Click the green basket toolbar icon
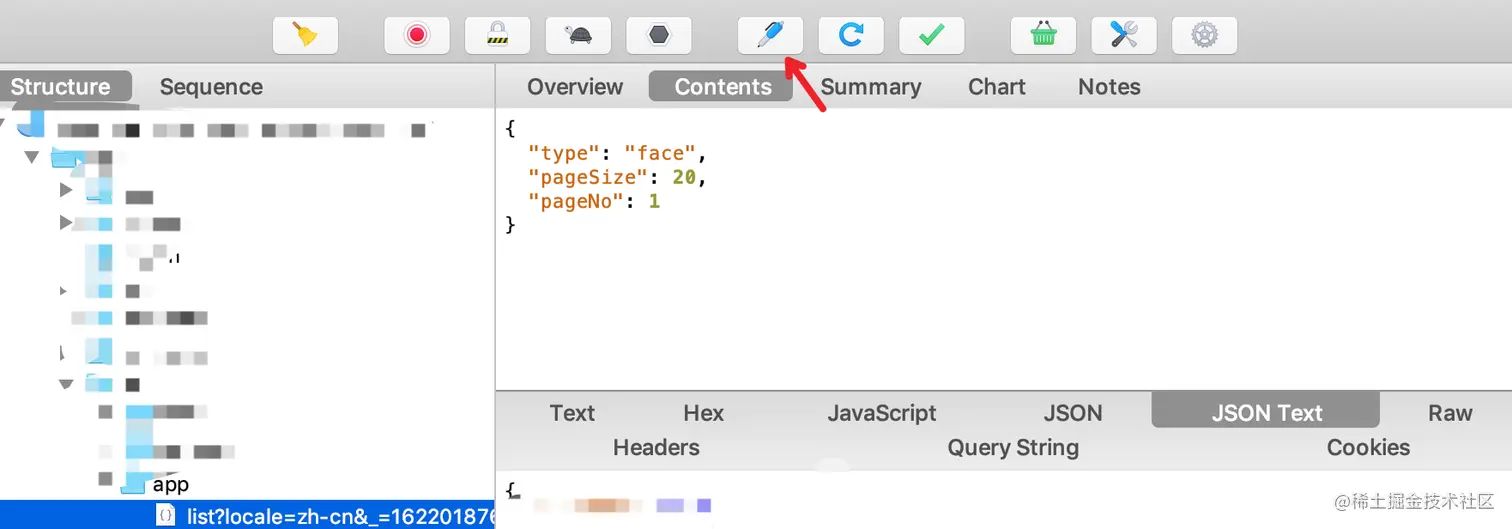Image resolution: width=1512 pixels, height=529 pixels. click(x=1043, y=35)
